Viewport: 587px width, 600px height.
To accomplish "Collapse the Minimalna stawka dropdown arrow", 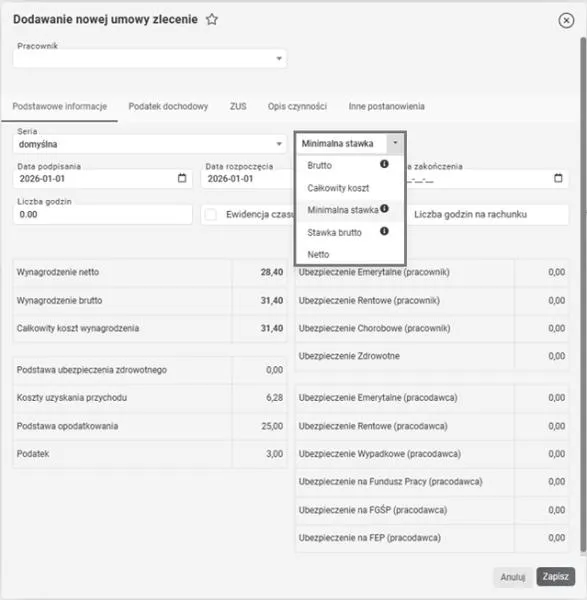I will (x=395, y=143).
